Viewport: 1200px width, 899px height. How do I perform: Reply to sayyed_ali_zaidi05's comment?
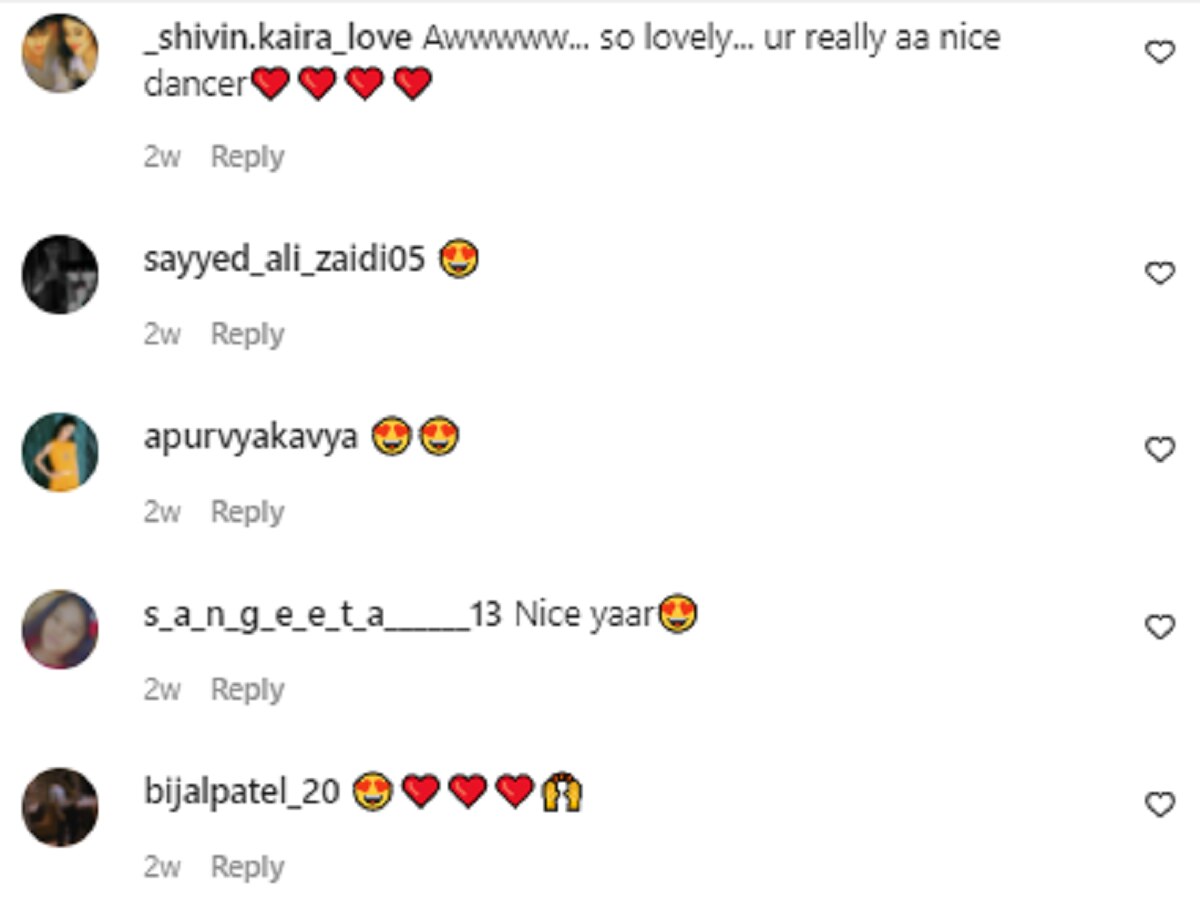pyautogui.click(x=247, y=334)
